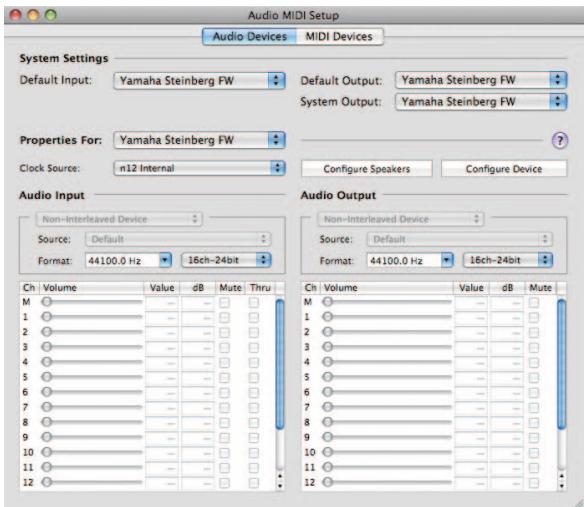Click Audio Input channel 8 volume slider
585x507 pixels.
pyautogui.click(x=92, y=422)
